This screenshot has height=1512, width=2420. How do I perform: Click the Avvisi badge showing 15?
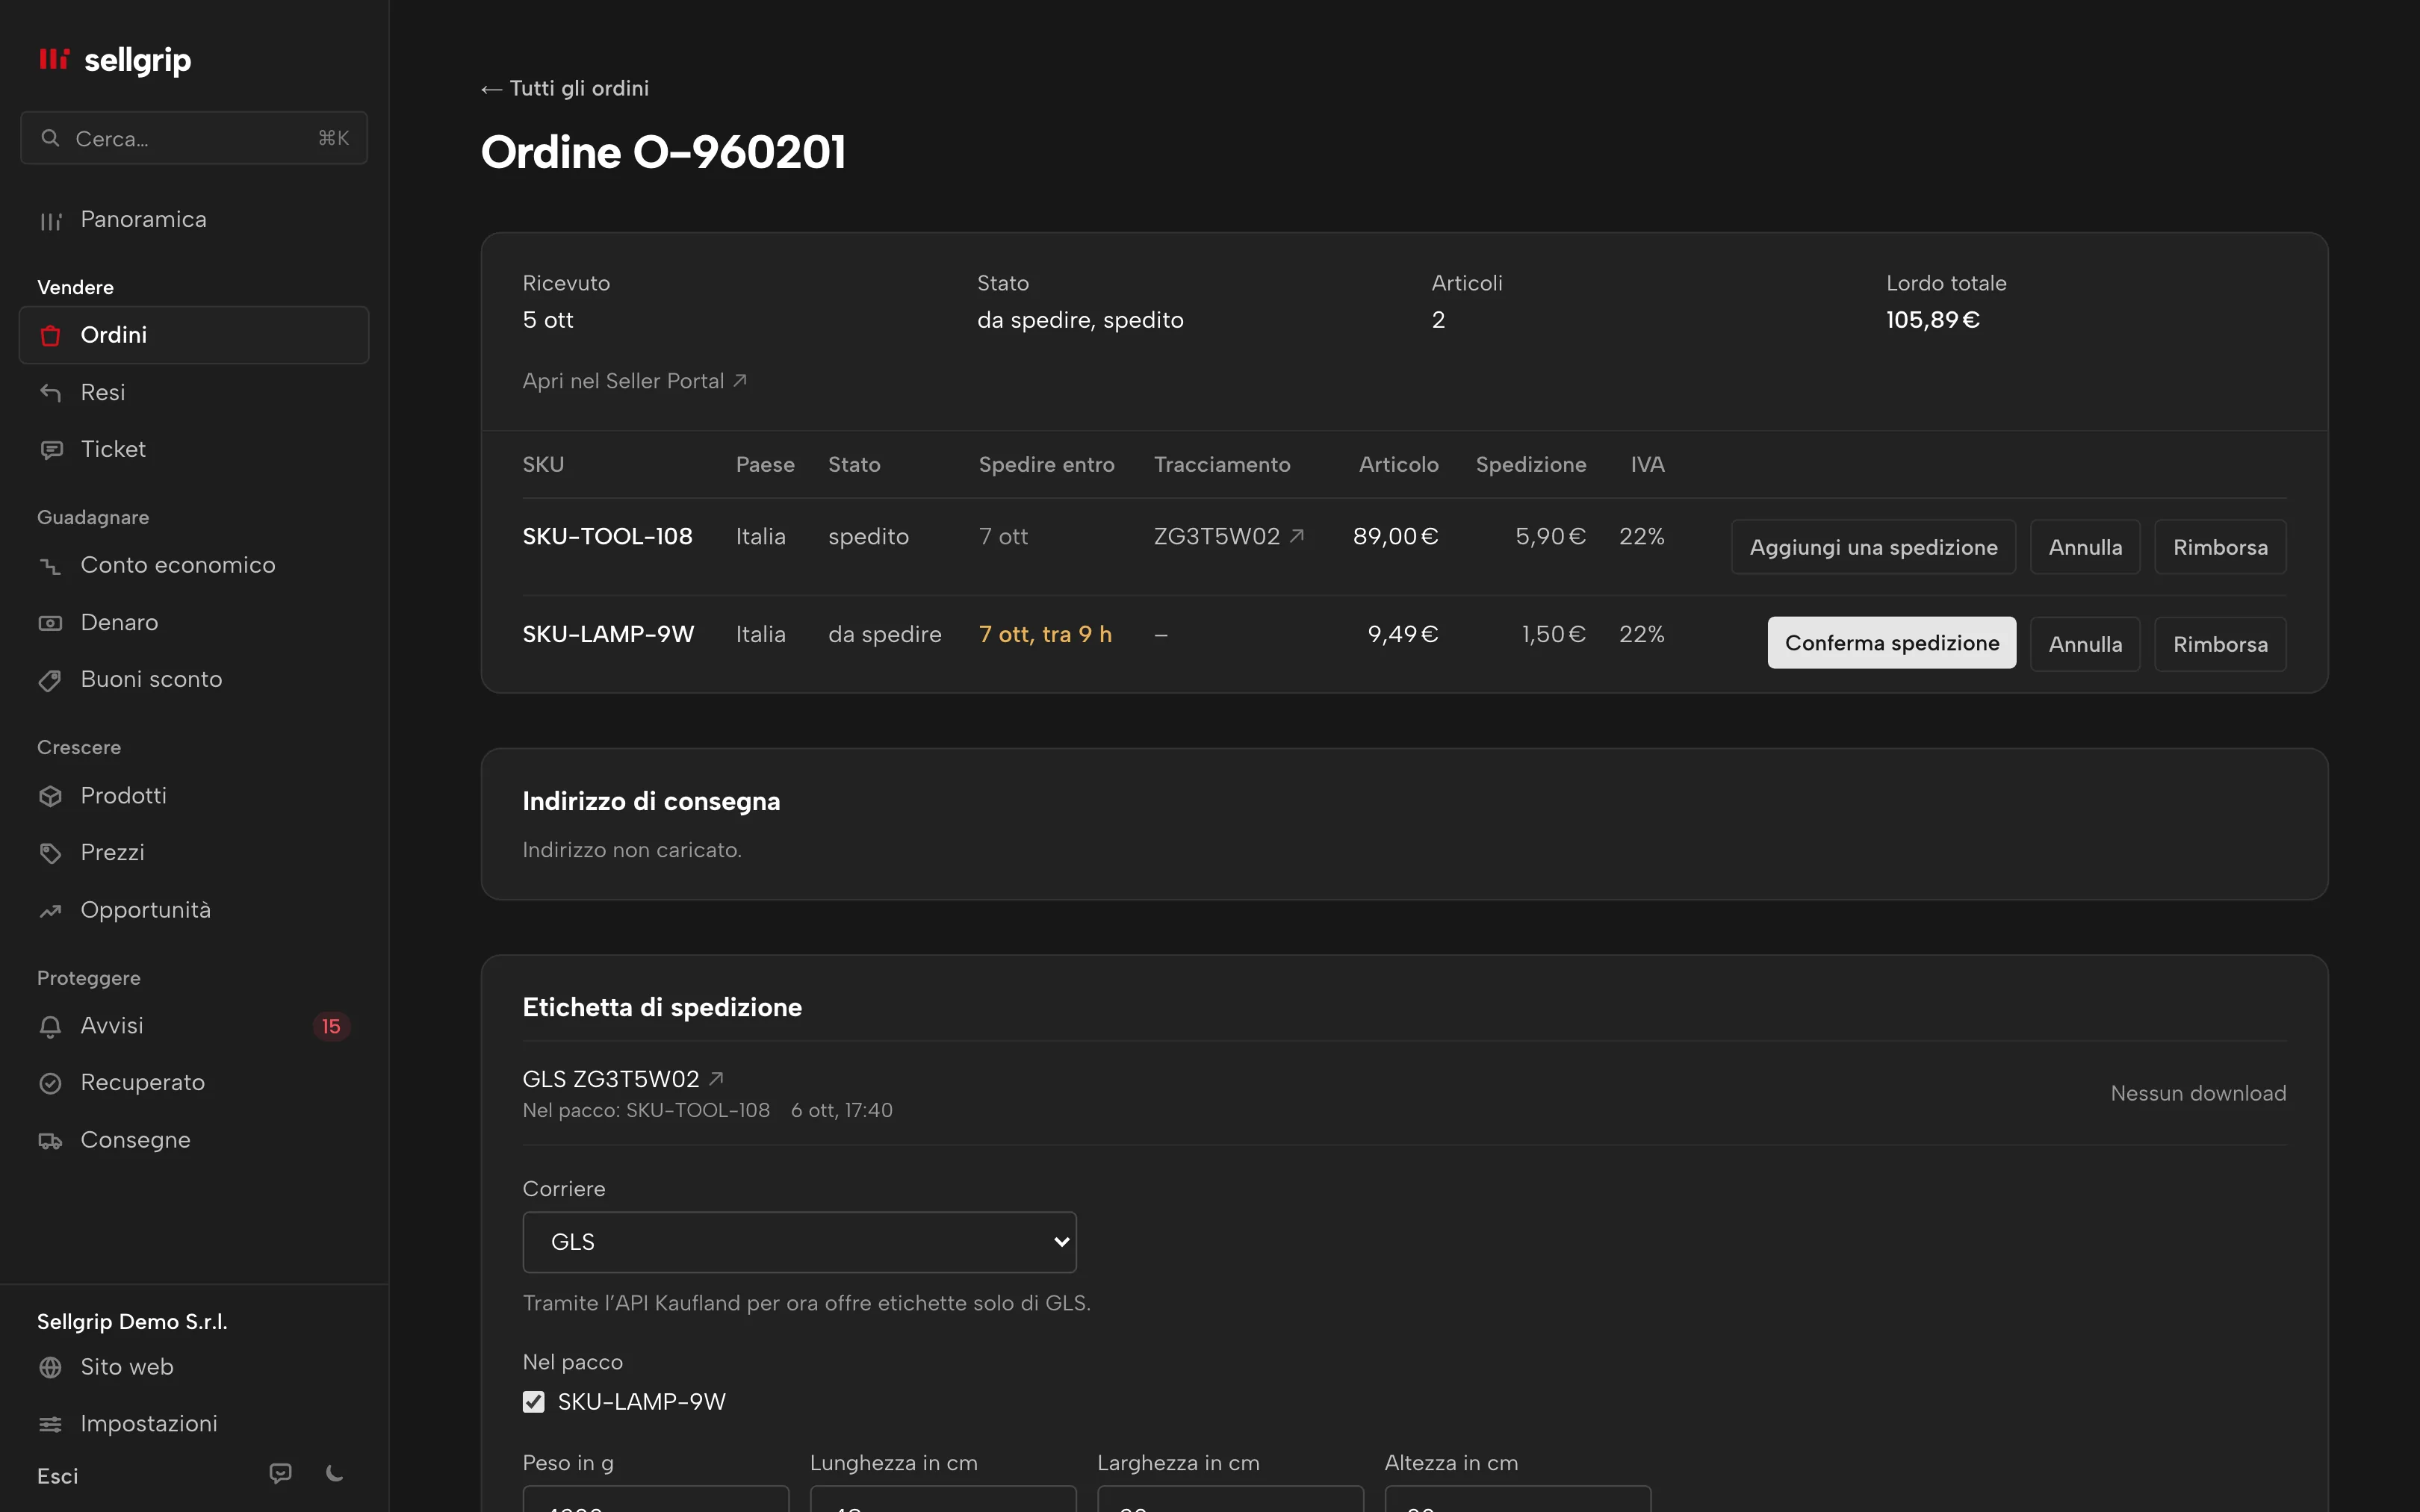point(331,1027)
